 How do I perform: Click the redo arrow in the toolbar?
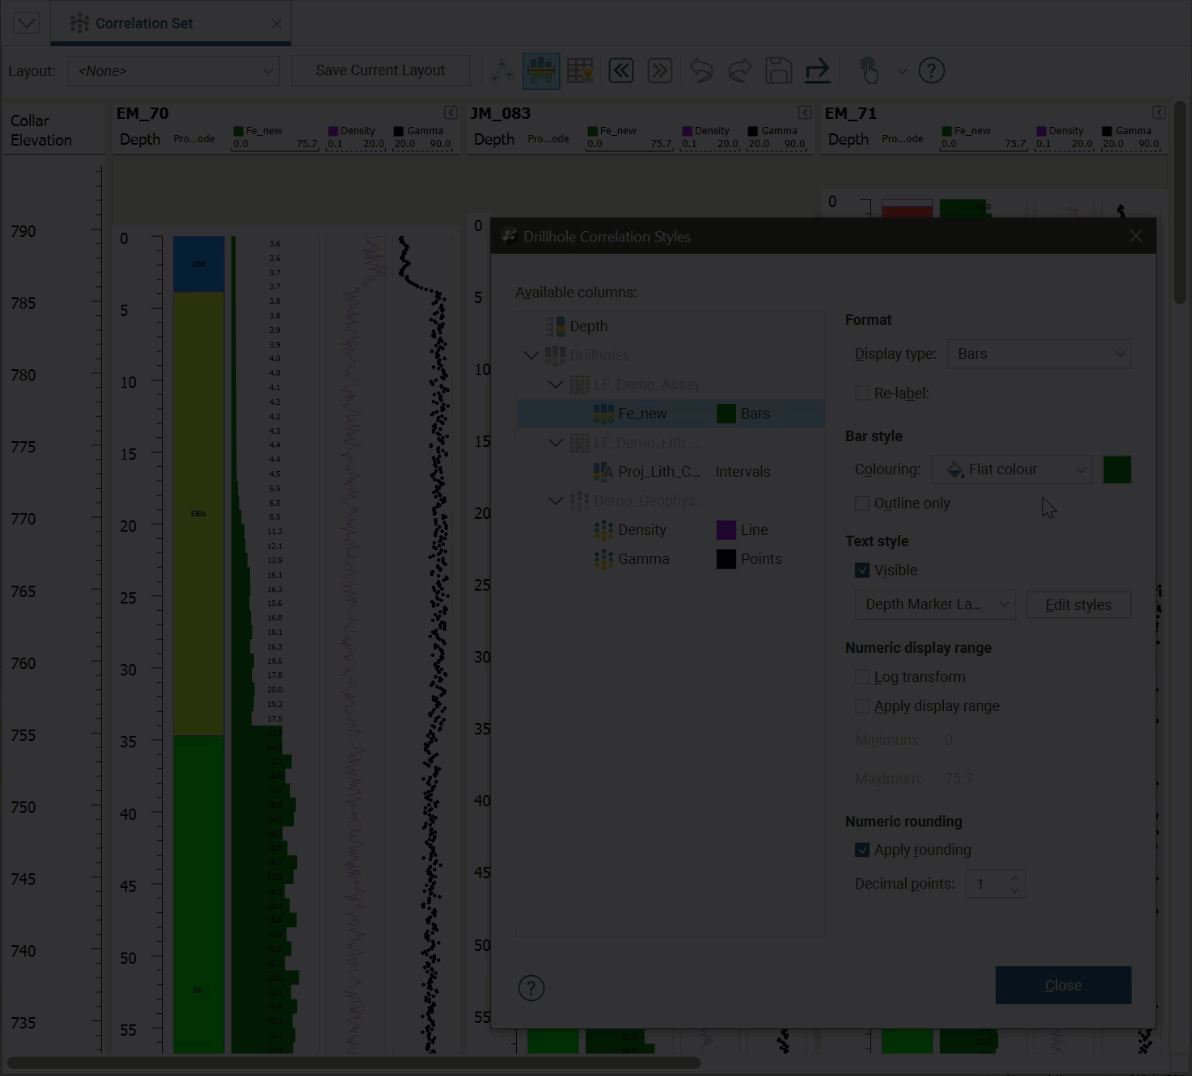click(x=740, y=71)
